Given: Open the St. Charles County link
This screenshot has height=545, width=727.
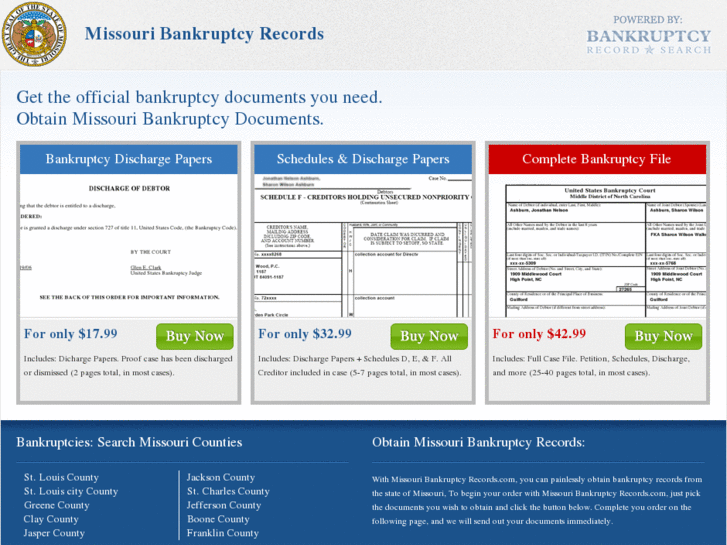Looking at the screenshot, I should point(228,491).
